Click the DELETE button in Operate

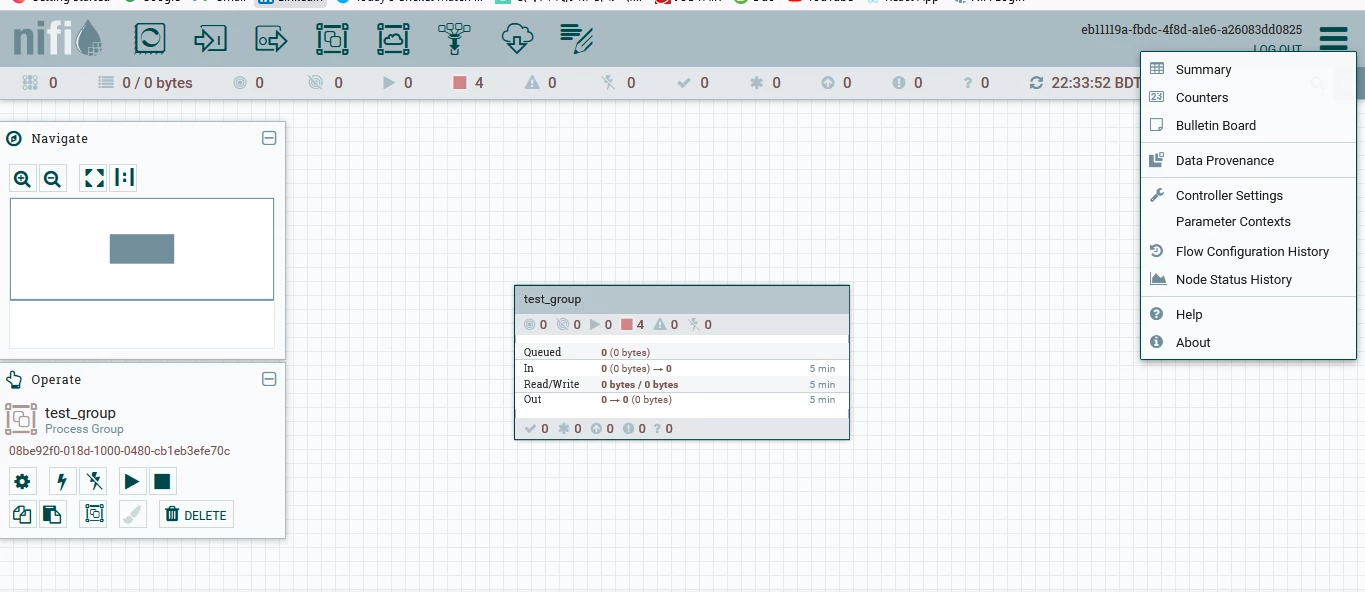196,515
